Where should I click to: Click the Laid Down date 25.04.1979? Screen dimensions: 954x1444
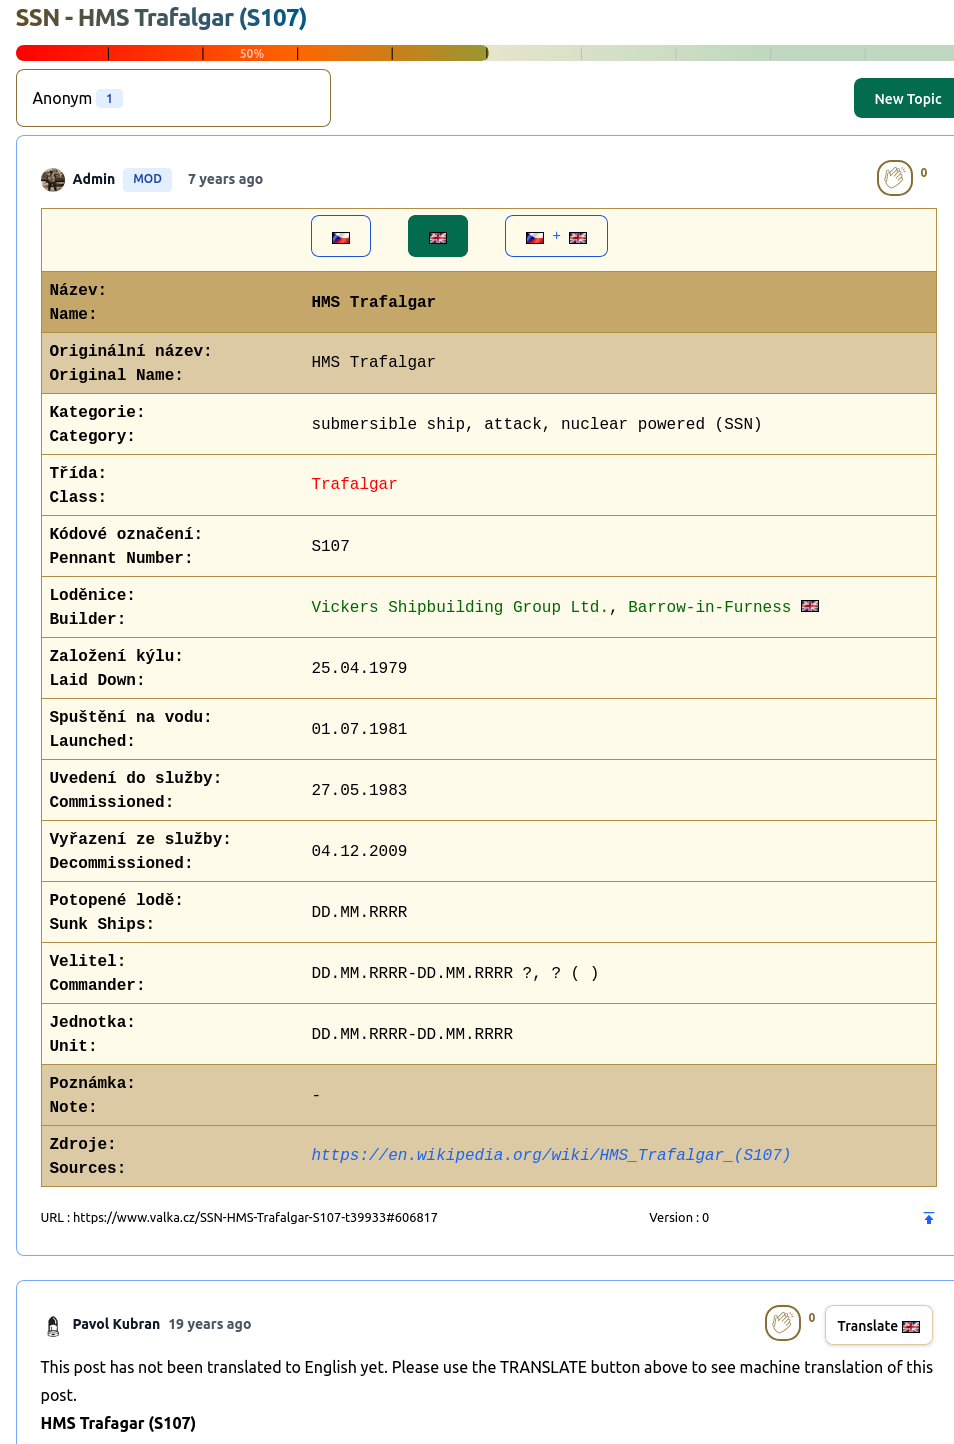point(359,668)
